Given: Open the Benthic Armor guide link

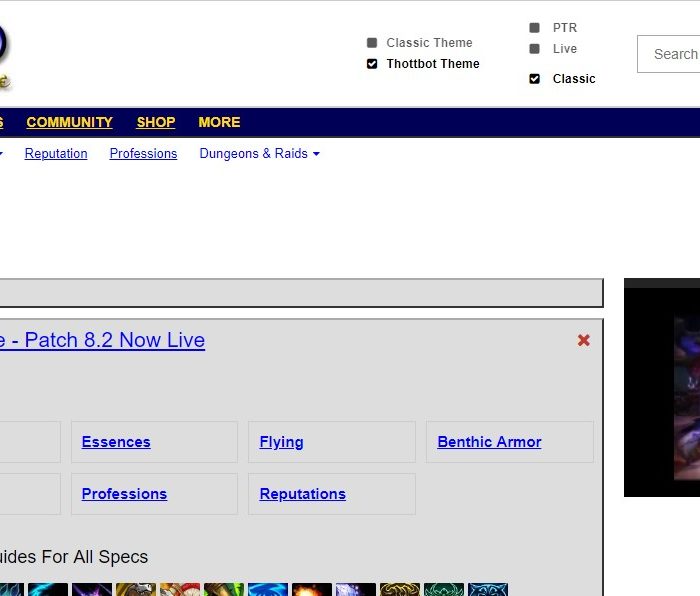Looking at the screenshot, I should click(489, 442).
